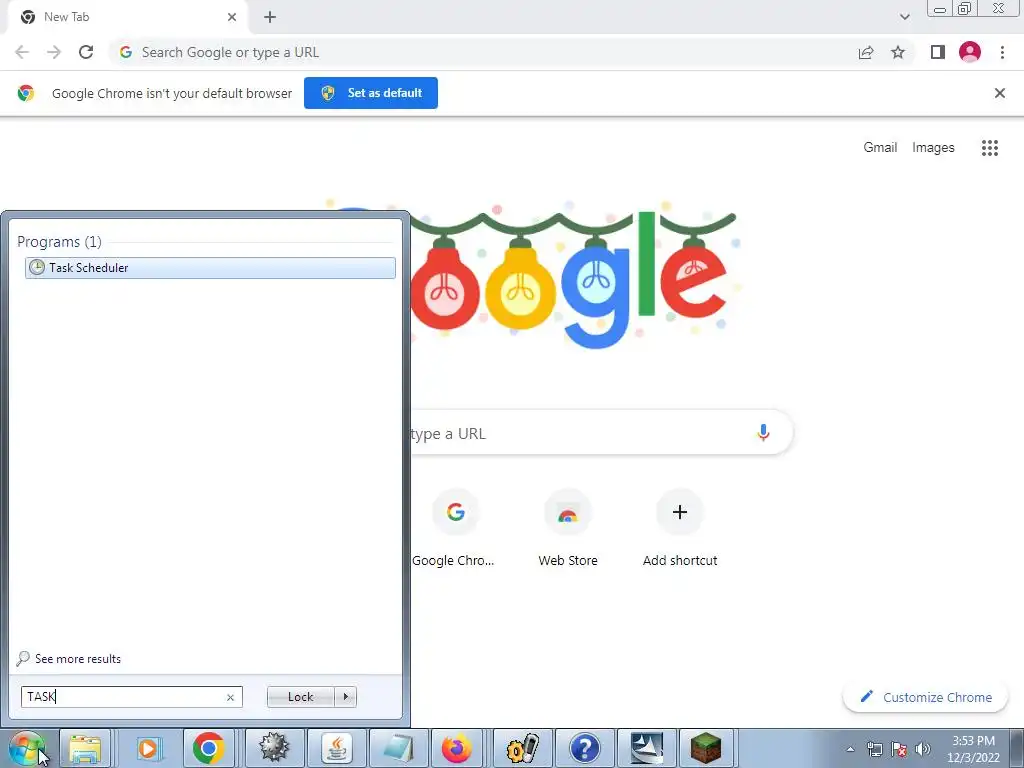Open Web Store shortcut
Image resolution: width=1024 pixels, height=768 pixels.
[568, 529]
